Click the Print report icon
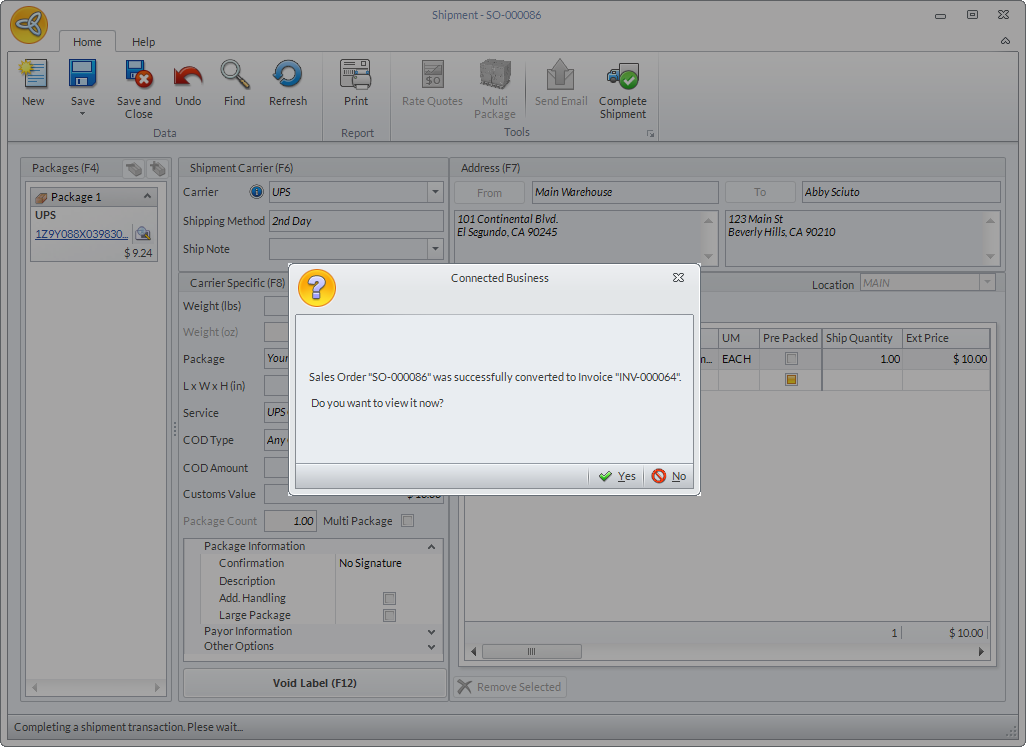Screen dimensions: 1026x747 pyautogui.click(x=356, y=75)
